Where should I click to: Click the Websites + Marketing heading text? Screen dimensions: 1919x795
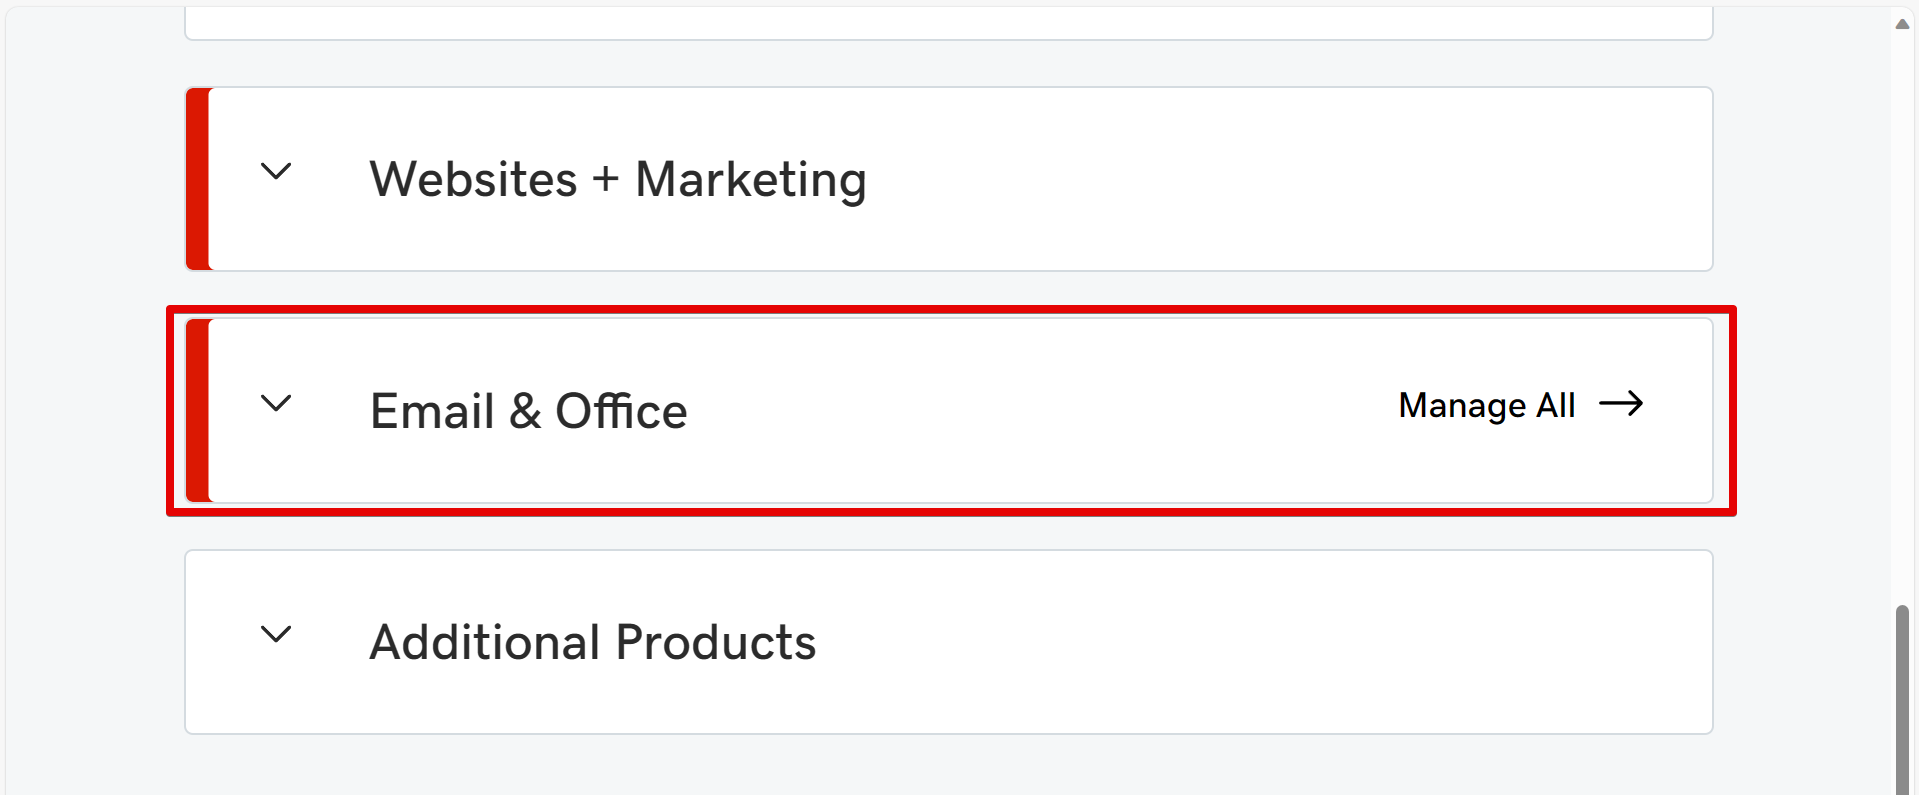[x=617, y=180]
